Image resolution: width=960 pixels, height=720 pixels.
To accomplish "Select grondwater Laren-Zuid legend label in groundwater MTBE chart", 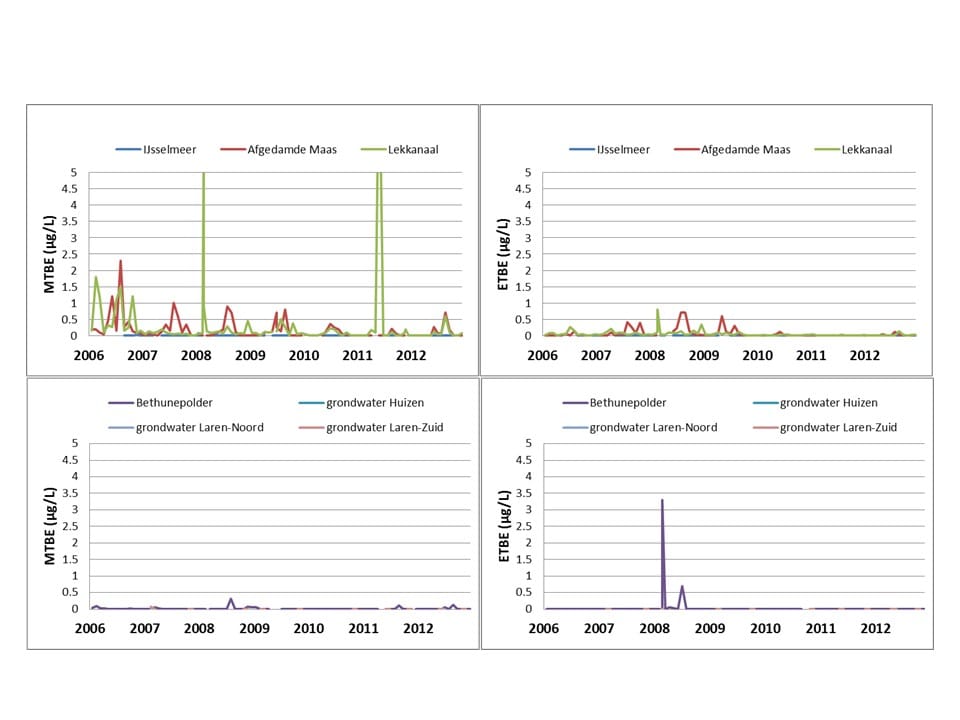I will tap(384, 427).
